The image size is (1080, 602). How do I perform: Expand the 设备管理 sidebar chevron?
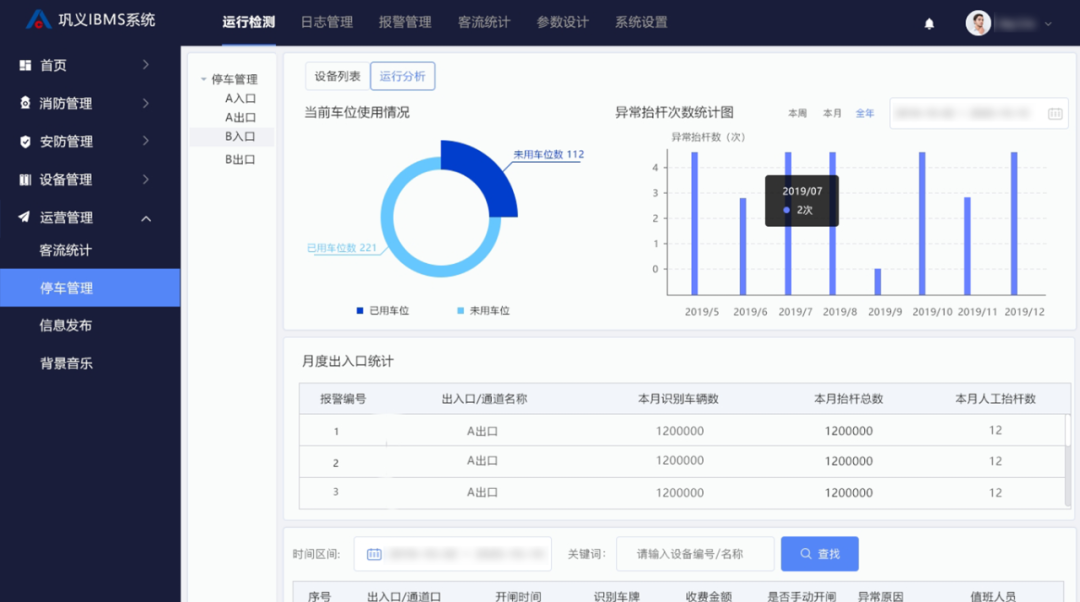145,179
